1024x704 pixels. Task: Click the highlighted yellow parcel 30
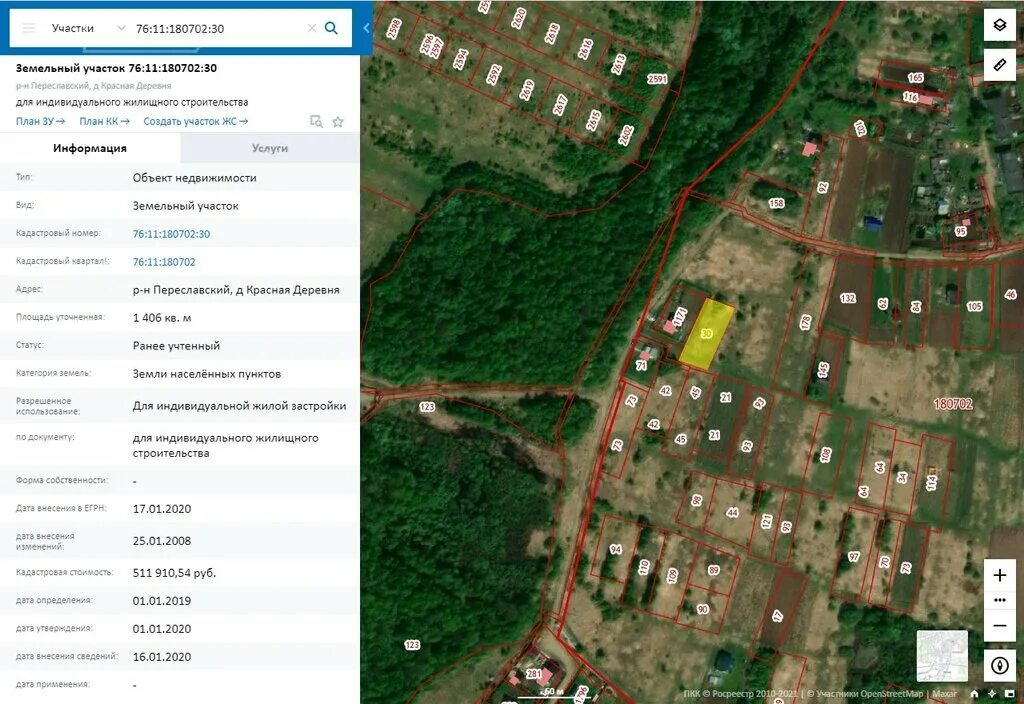pyautogui.click(x=706, y=334)
